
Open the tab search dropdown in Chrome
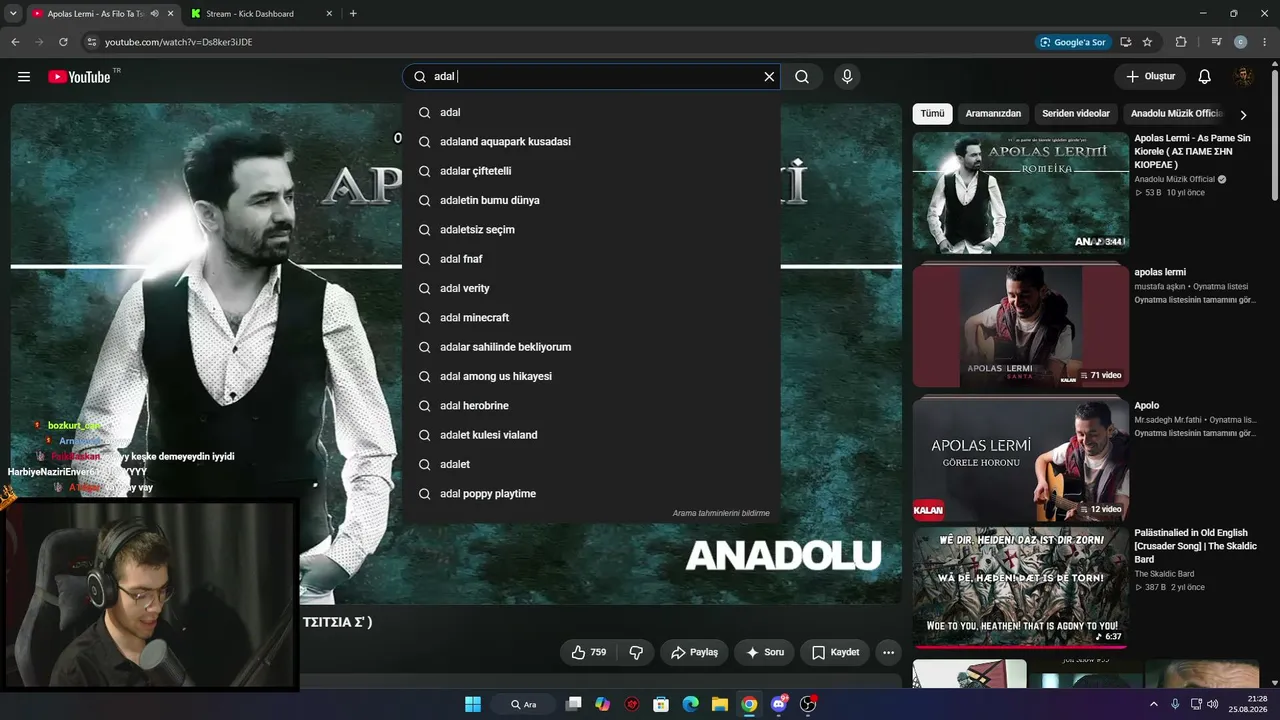[x=13, y=14]
